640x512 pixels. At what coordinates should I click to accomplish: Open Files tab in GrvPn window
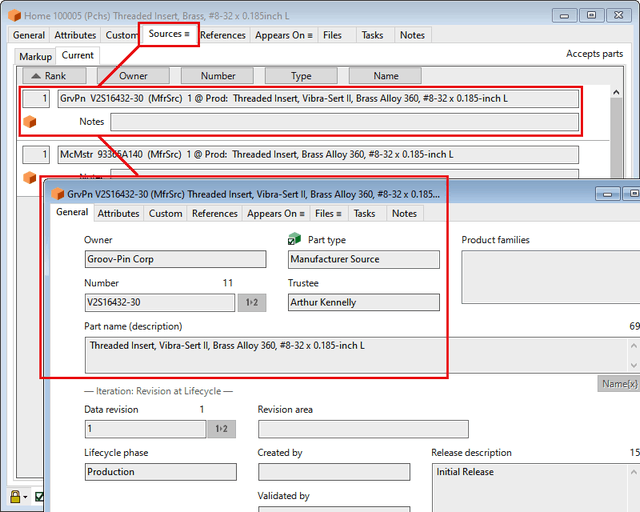(328, 214)
